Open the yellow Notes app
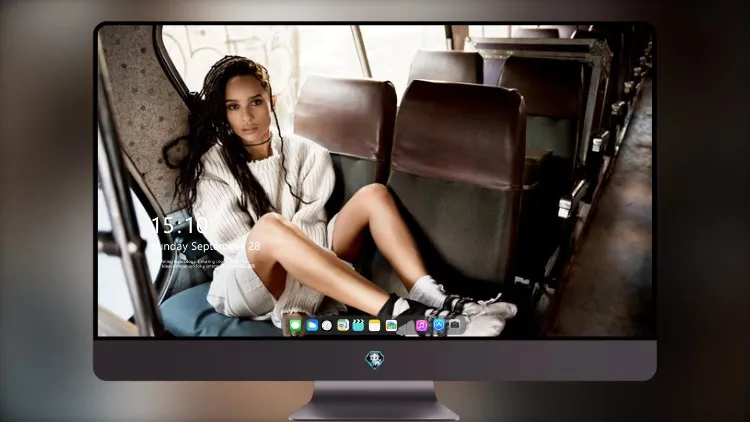The image size is (750, 422). click(375, 326)
